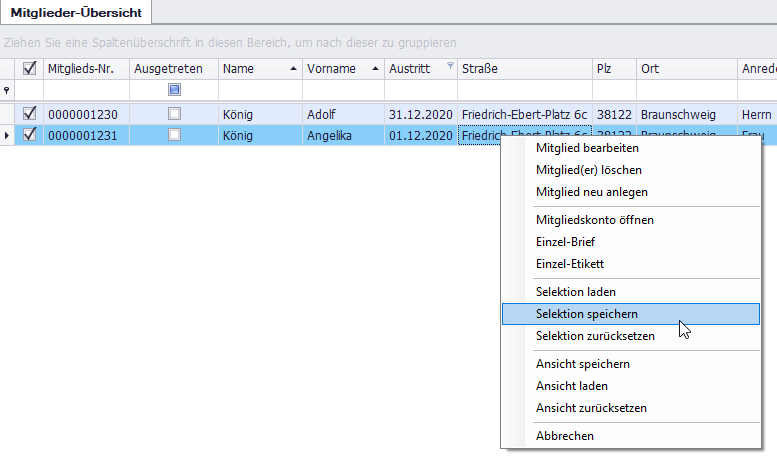Click the sort arrow in Name column header

[x=293, y=69]
